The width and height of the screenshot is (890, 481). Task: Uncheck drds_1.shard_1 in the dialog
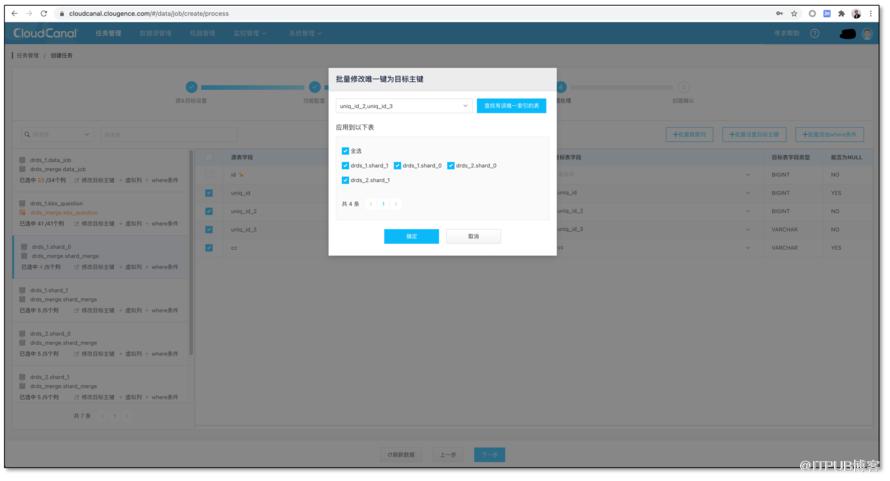pos(345,166)
